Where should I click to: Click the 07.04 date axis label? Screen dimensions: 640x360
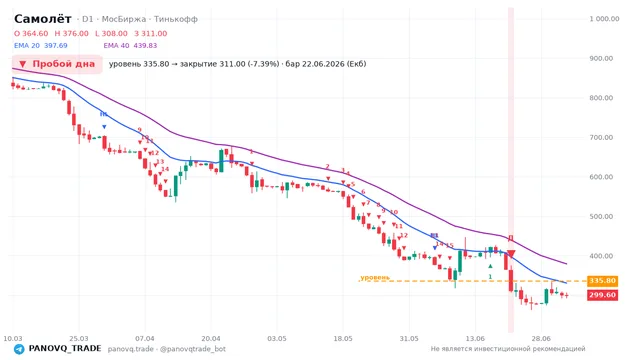(x=145, y=339)
